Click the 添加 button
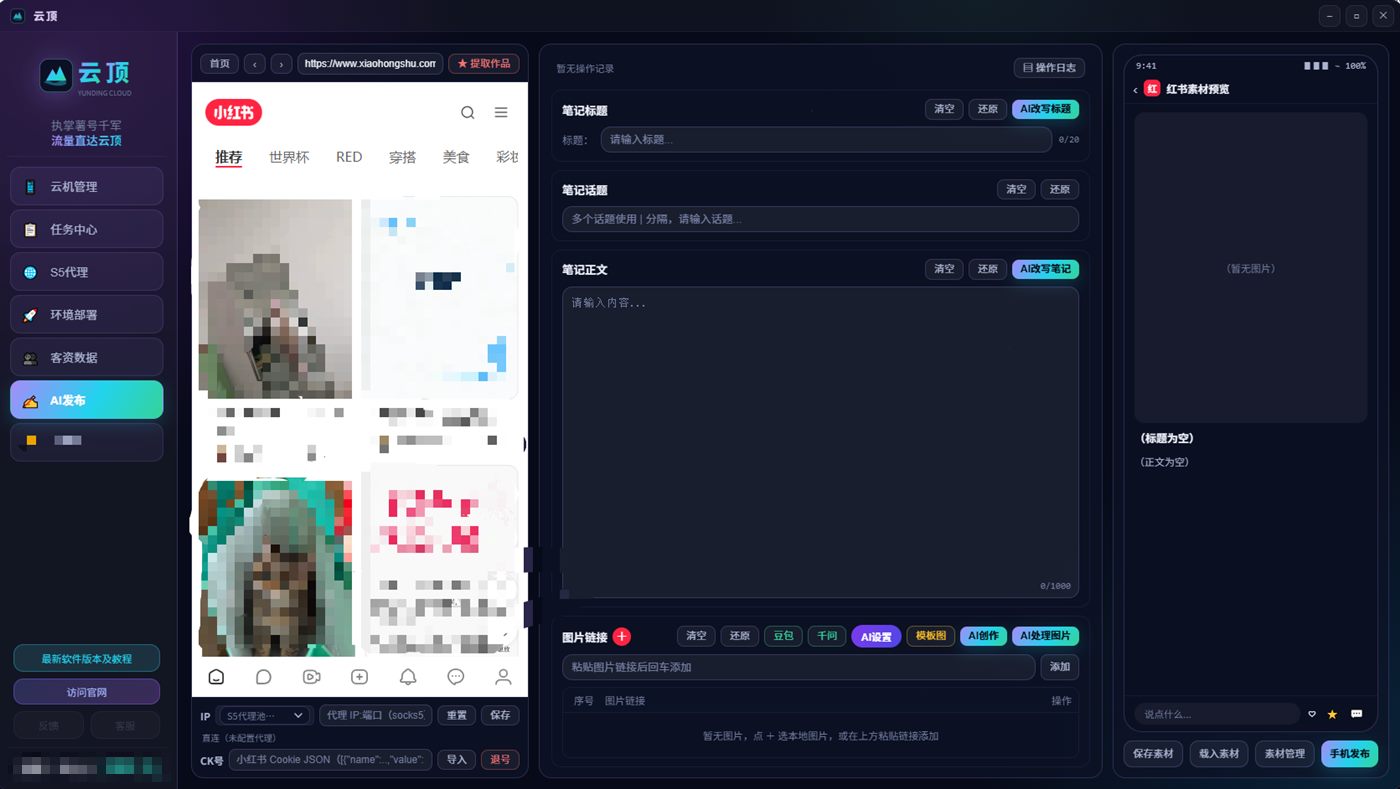This screenshot has height=789, width=1400. point(1060,667)
